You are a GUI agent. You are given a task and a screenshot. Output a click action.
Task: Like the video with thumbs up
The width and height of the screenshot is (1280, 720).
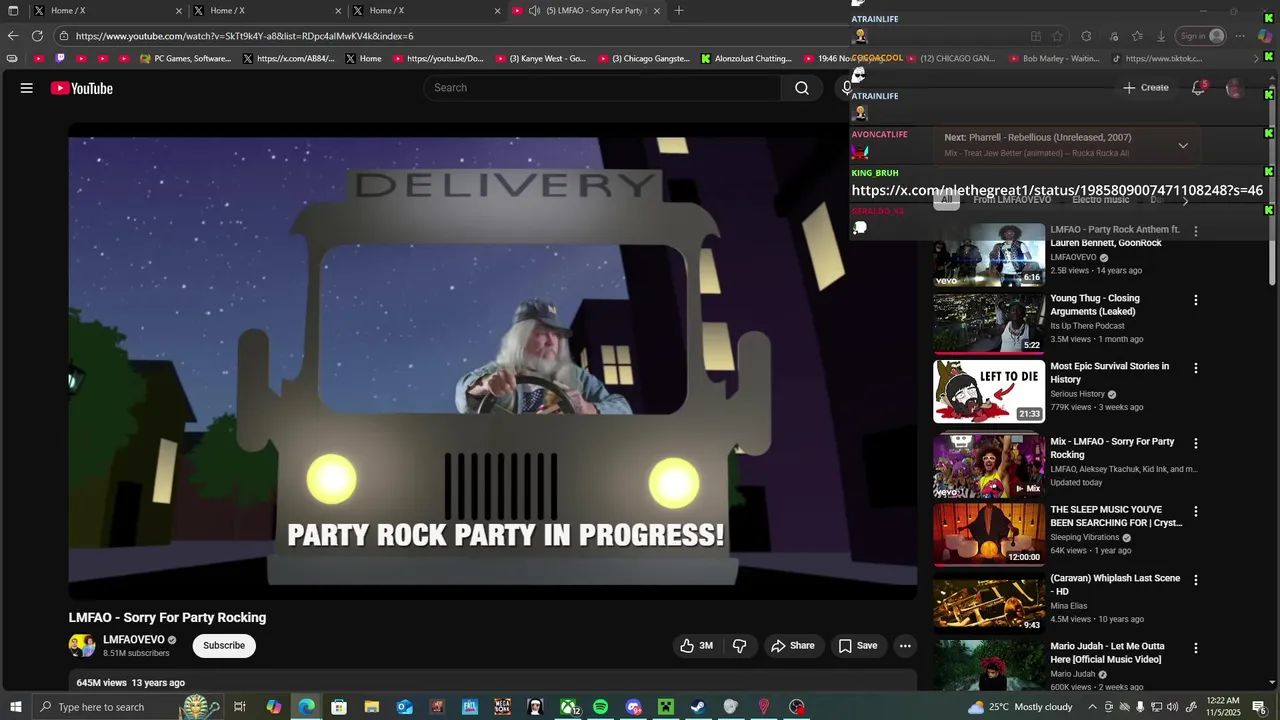696,646
